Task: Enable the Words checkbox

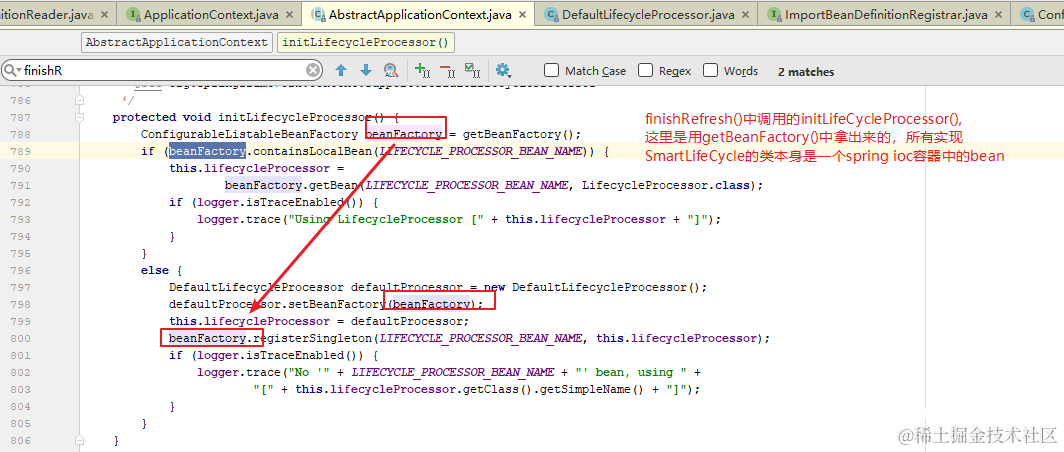Action: 710,71
